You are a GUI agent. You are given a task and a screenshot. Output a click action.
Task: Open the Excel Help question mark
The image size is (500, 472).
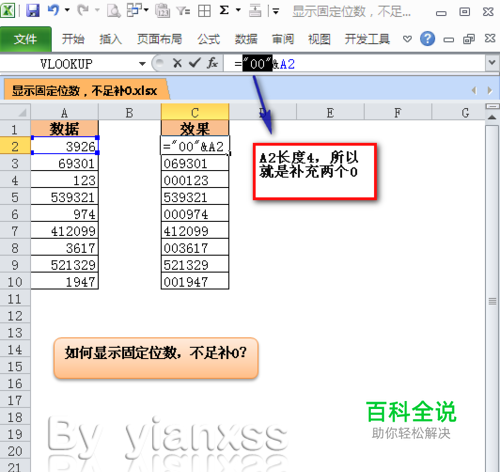click(x=427, y=39)
